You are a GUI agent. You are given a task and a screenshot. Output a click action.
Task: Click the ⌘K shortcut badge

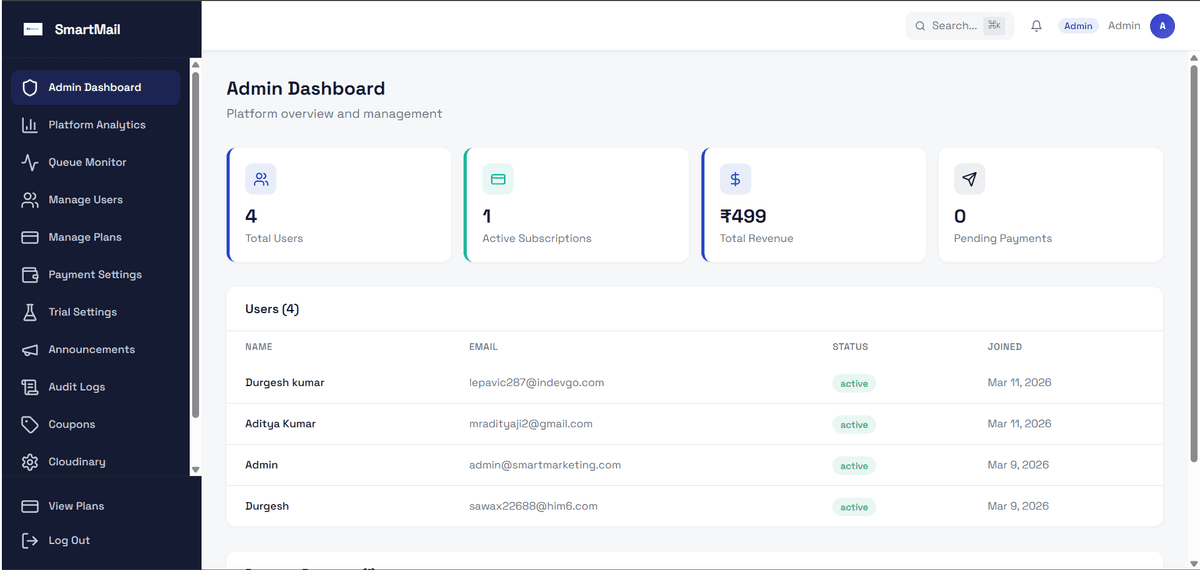[994, 26]
